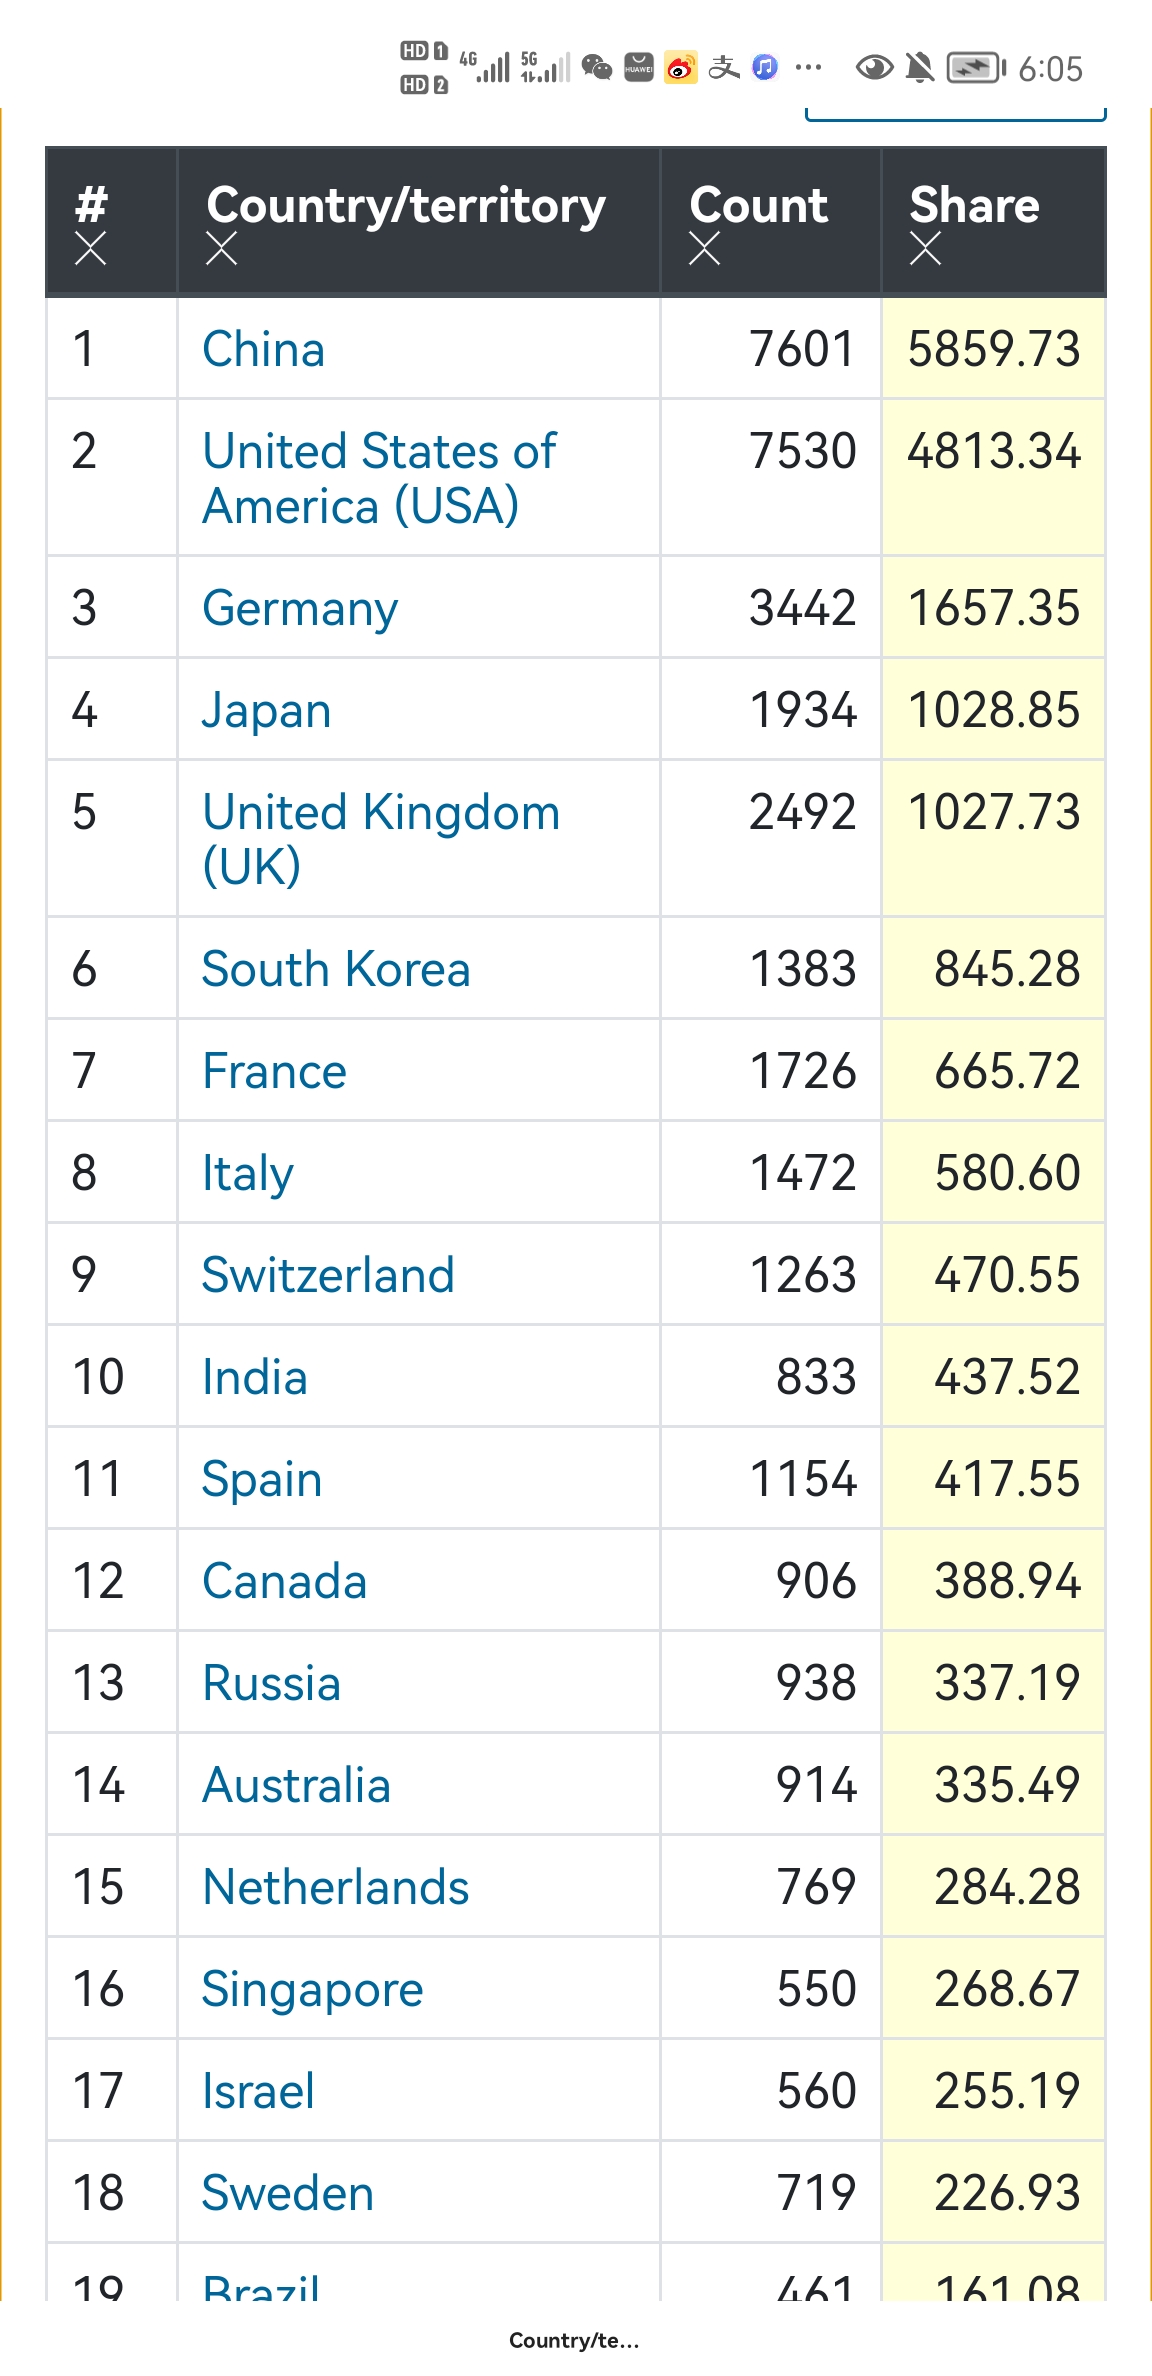
Task: Show more notifications via three-dots icon
Action: [x=808, y=68]
